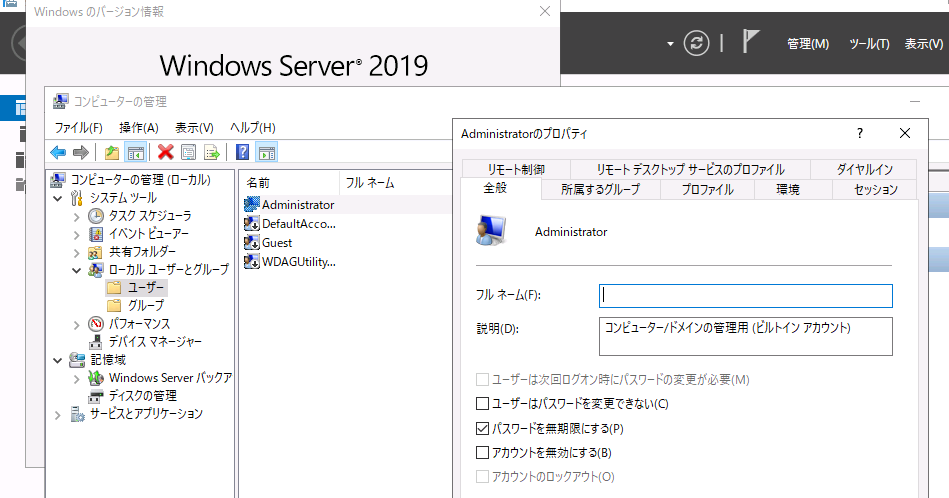Open the Properties toolbar icon

188,152
